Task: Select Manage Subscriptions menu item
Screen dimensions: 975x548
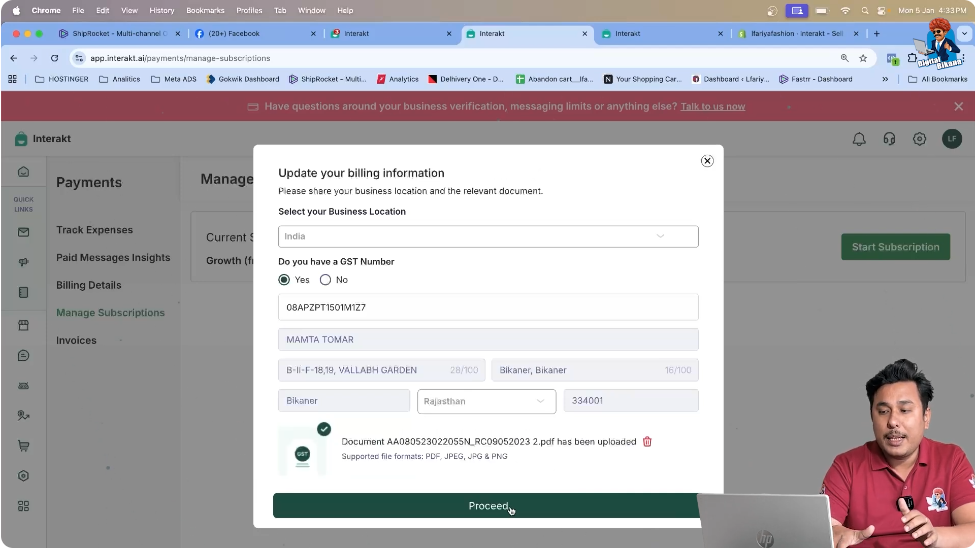Action: pyautogui.click(x=111, y=313)
